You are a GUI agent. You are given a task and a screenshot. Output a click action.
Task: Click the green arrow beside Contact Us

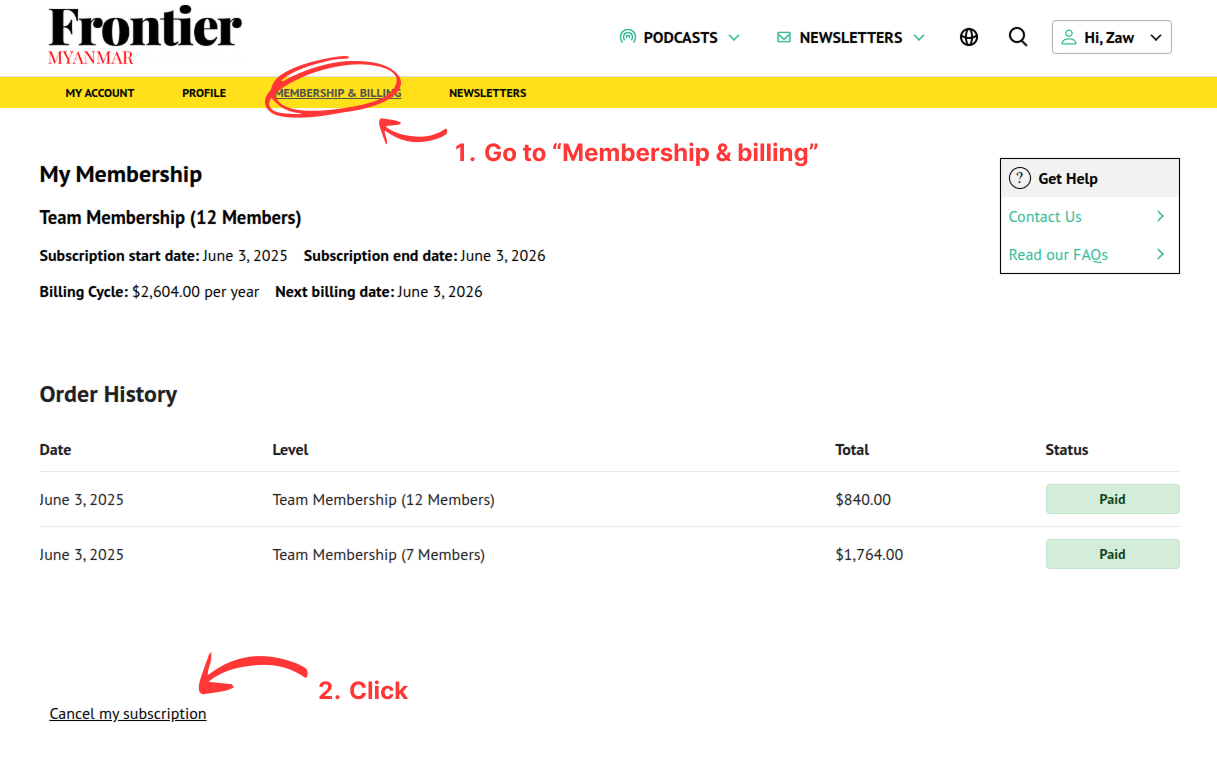point(1160,216)
